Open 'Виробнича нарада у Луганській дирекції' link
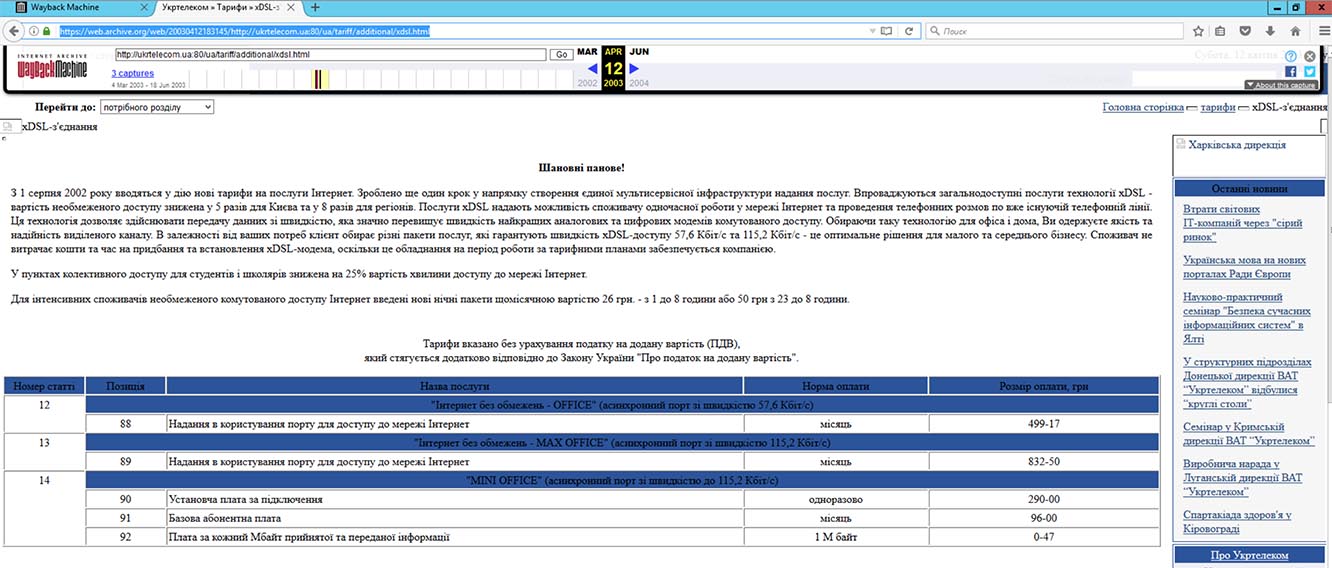 tap(1243, 478)
